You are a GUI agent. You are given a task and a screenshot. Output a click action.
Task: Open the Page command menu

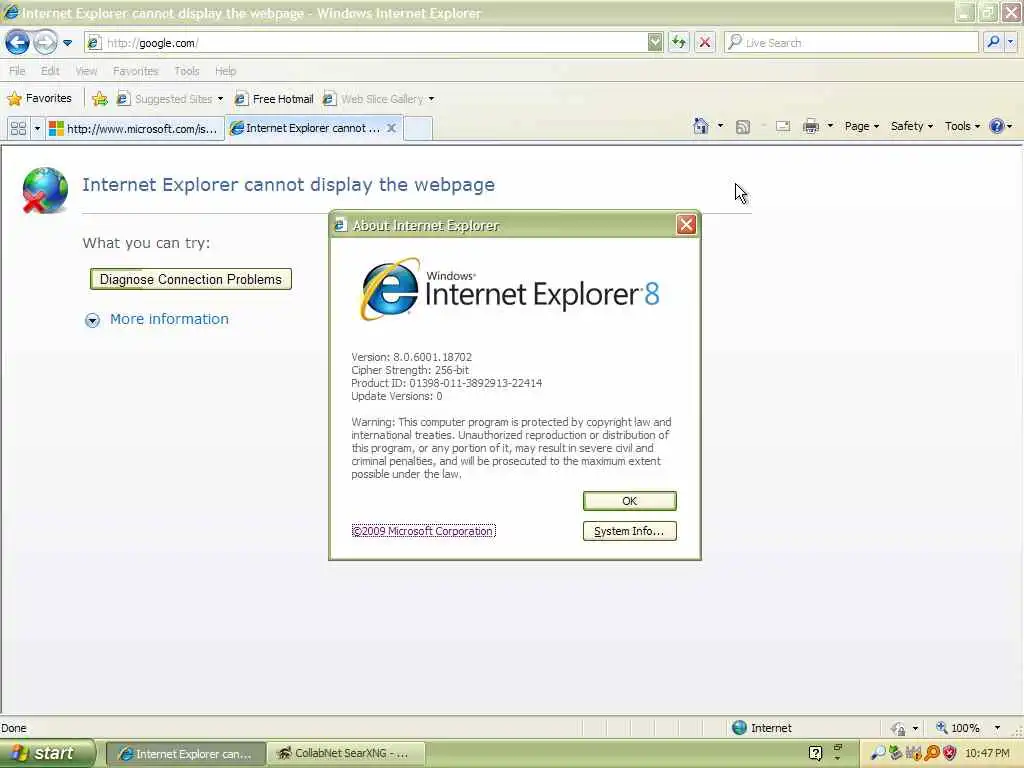click(861, 126)
